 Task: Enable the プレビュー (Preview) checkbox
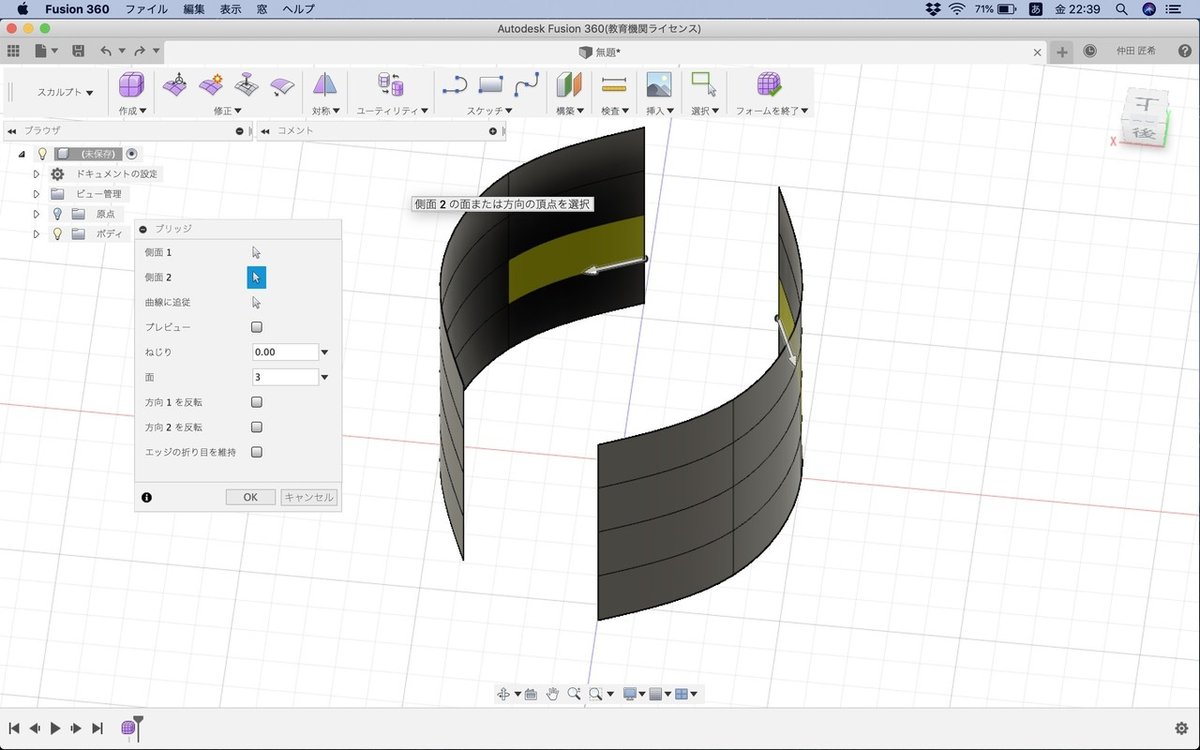pos(257,327)
